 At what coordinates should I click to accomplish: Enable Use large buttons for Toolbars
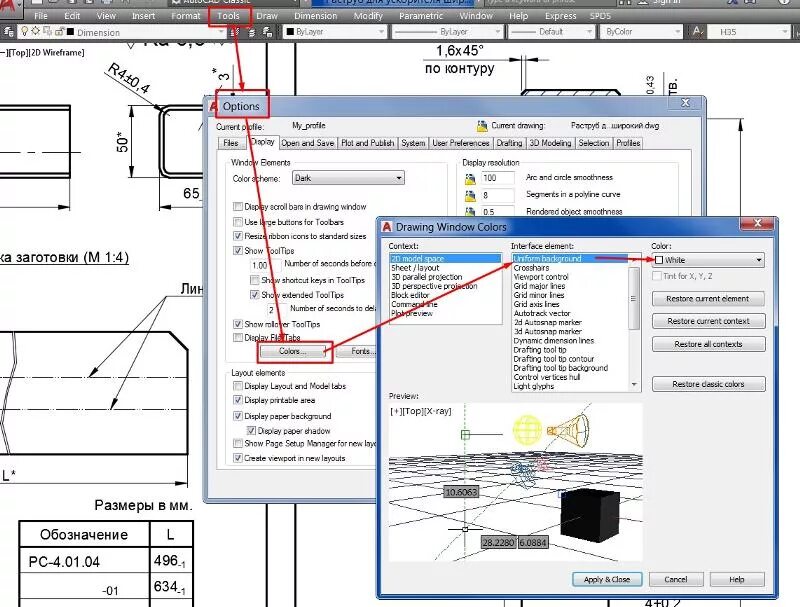pyautogui.click(x=237, y=222)
